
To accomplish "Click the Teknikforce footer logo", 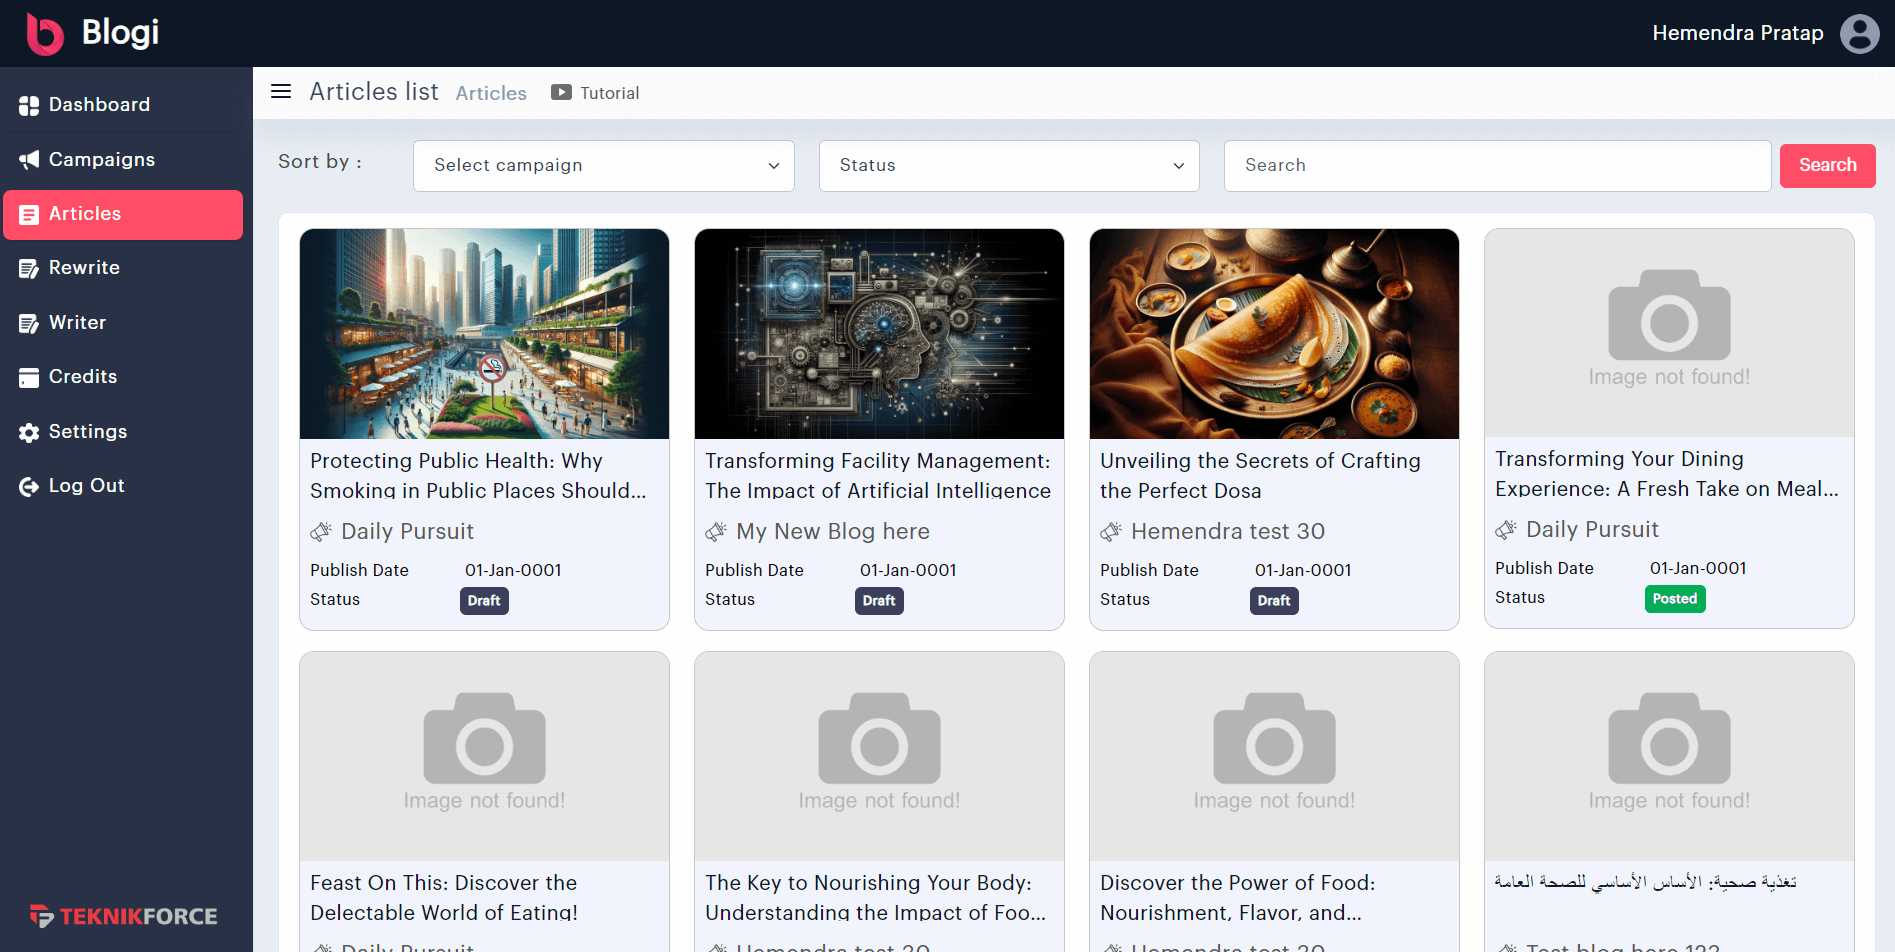I will [x=123, y=916].
